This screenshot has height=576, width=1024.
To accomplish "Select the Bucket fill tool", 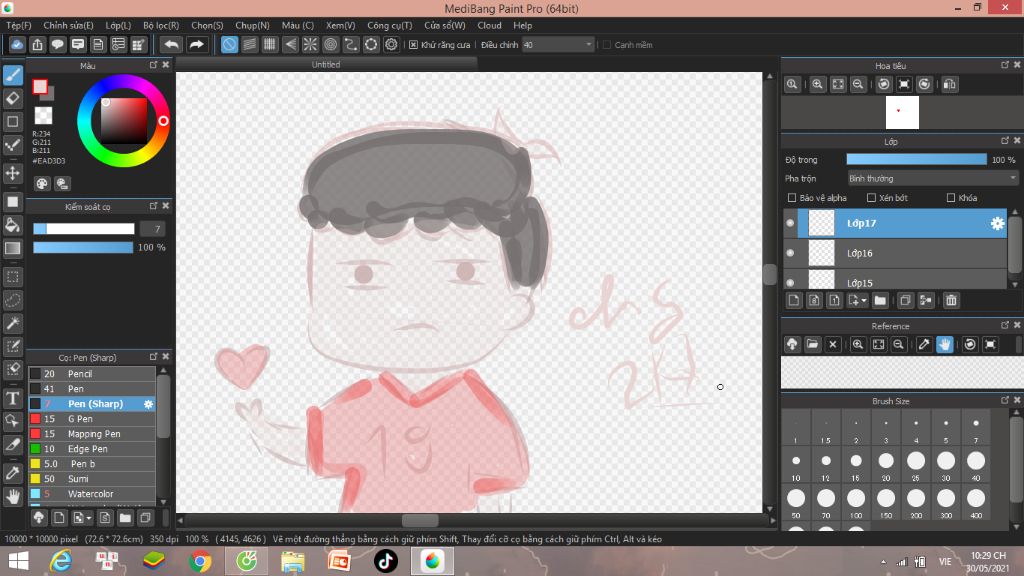I will (x=13, y=225).
